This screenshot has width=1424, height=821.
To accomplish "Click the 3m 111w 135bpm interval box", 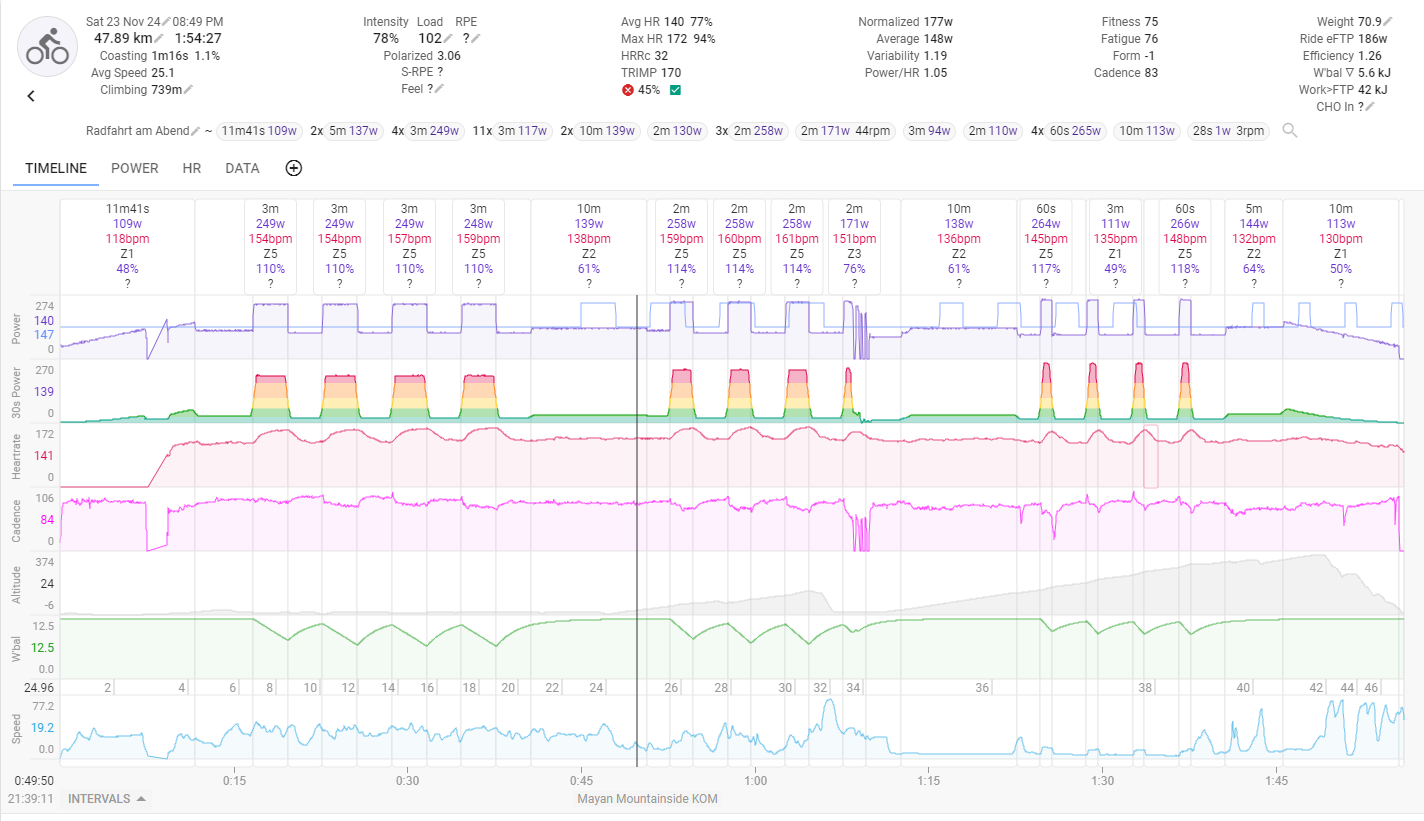I will click(1115, 246).
